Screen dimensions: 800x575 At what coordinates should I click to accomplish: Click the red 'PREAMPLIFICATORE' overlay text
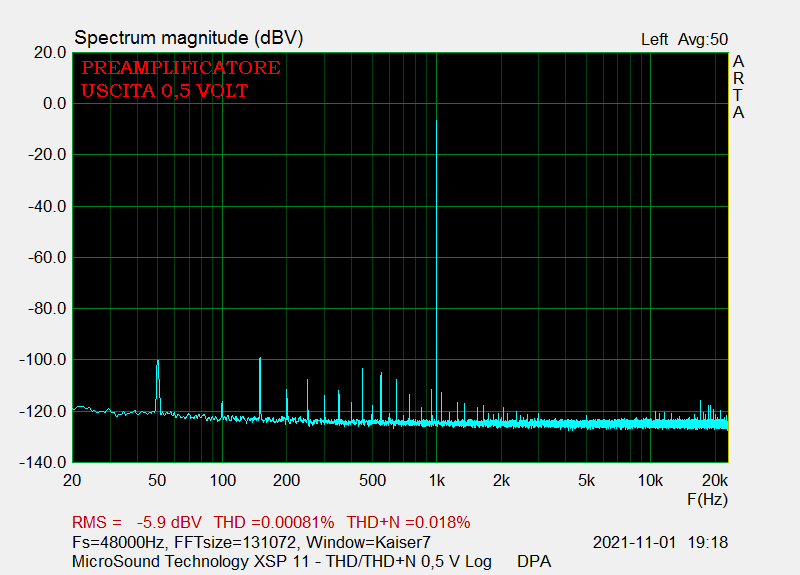click(181, 67)
